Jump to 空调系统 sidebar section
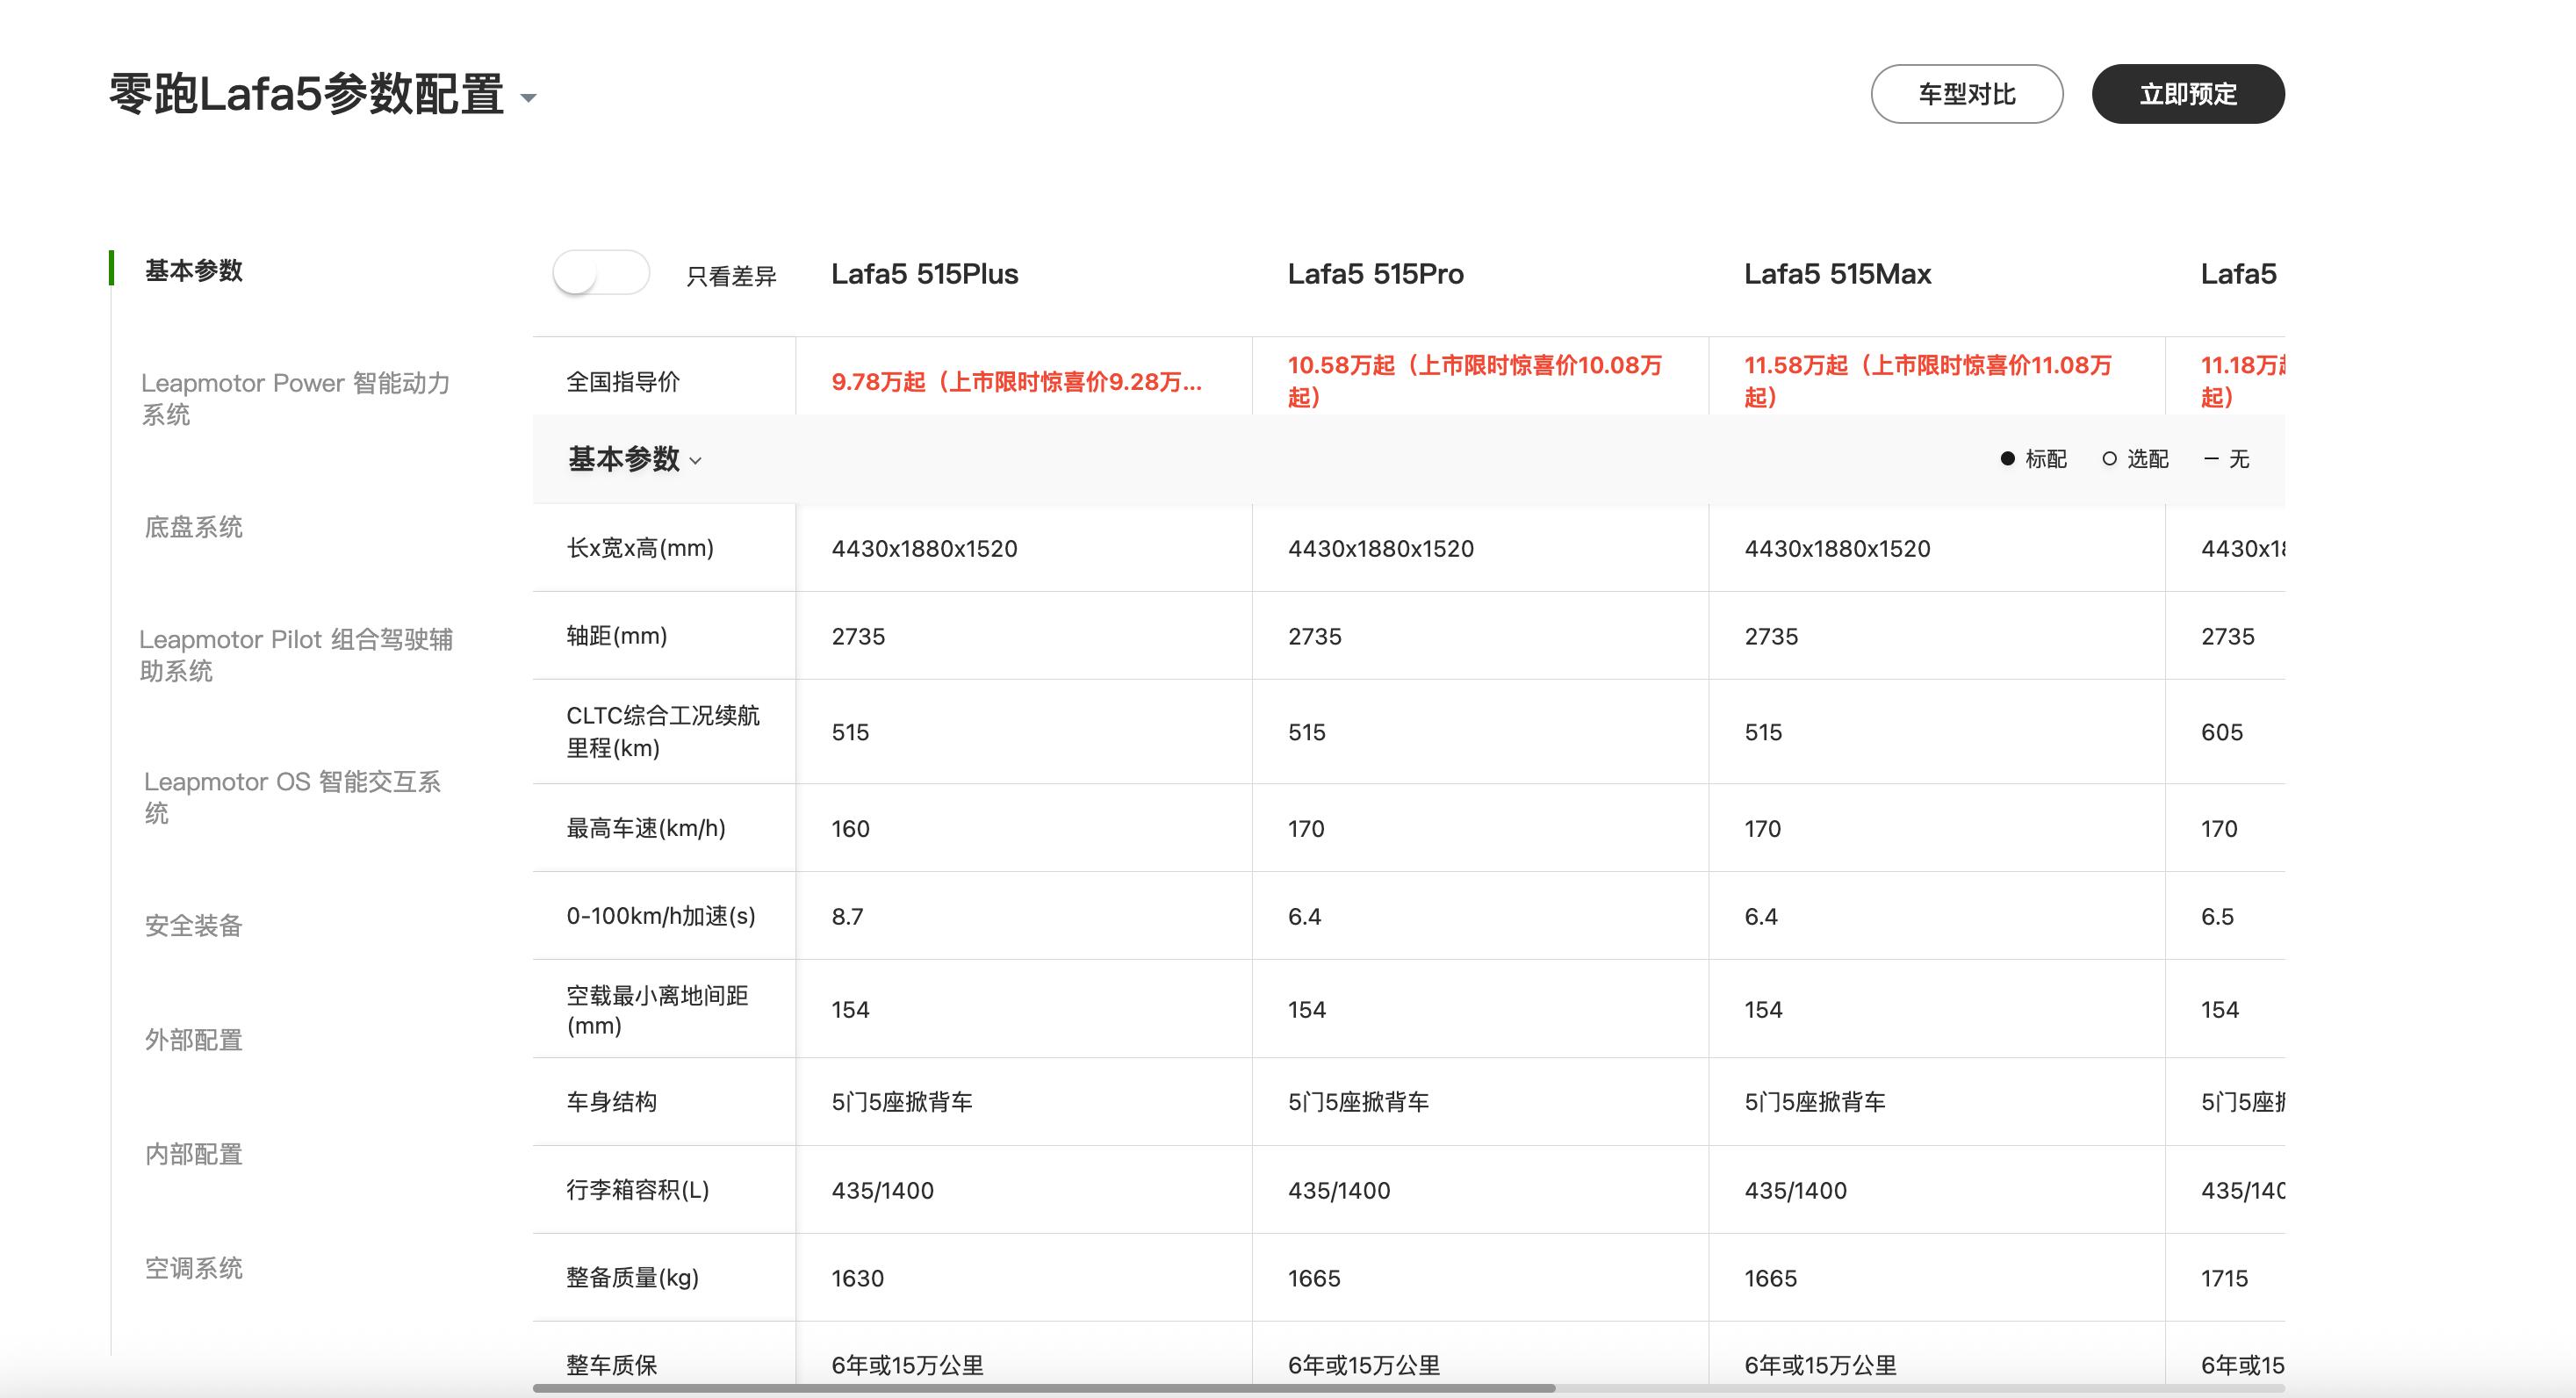Screen dimensions: 2576x1398 [x=194, y=1268]
